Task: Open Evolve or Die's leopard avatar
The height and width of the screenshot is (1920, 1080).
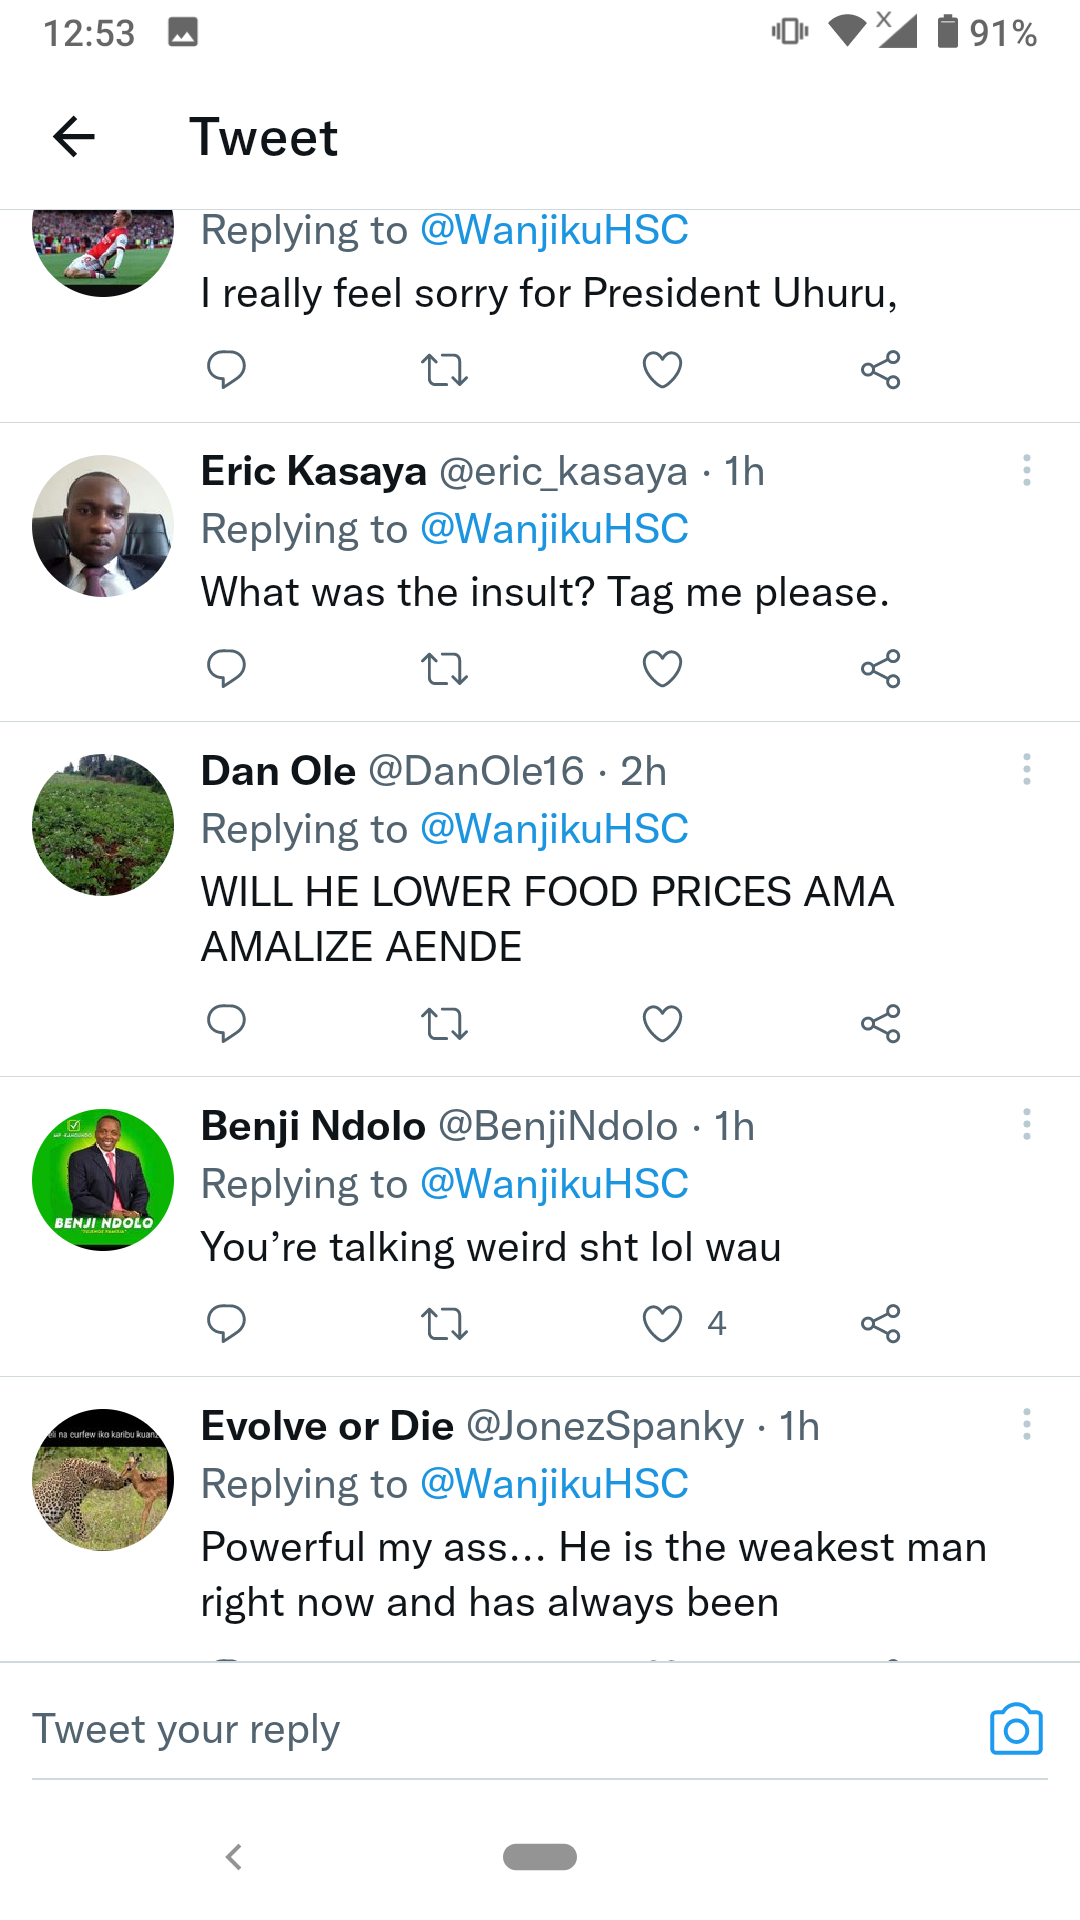Action: pos(103,1480)
